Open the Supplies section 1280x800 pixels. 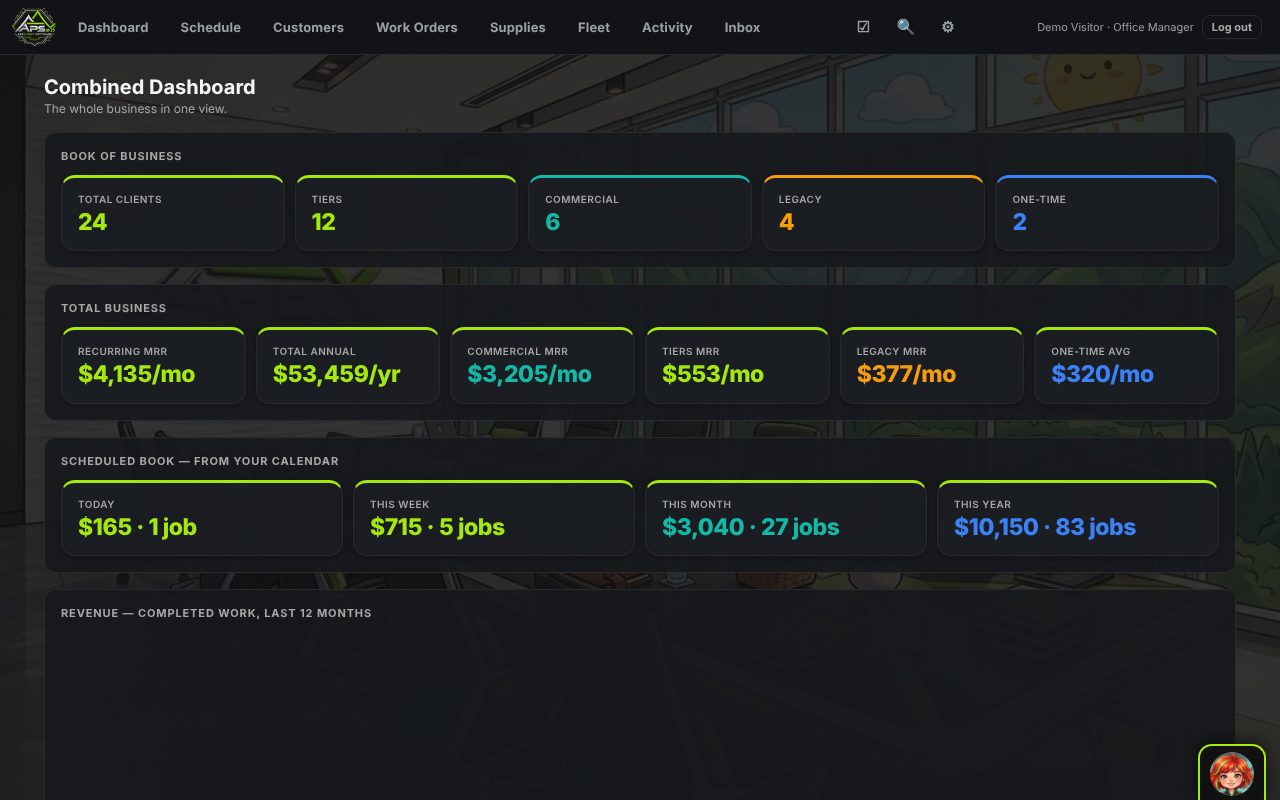point(517,27)
